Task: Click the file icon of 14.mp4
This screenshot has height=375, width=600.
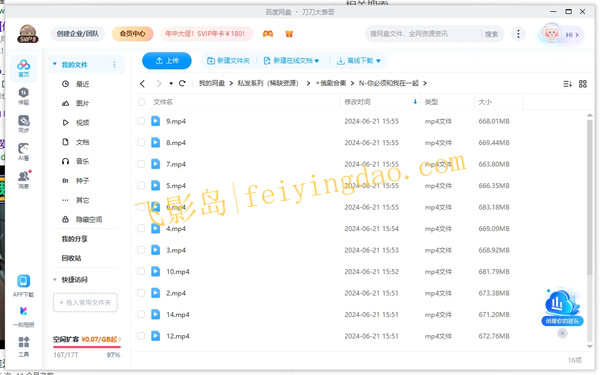Action: click(x=155, y=314)
